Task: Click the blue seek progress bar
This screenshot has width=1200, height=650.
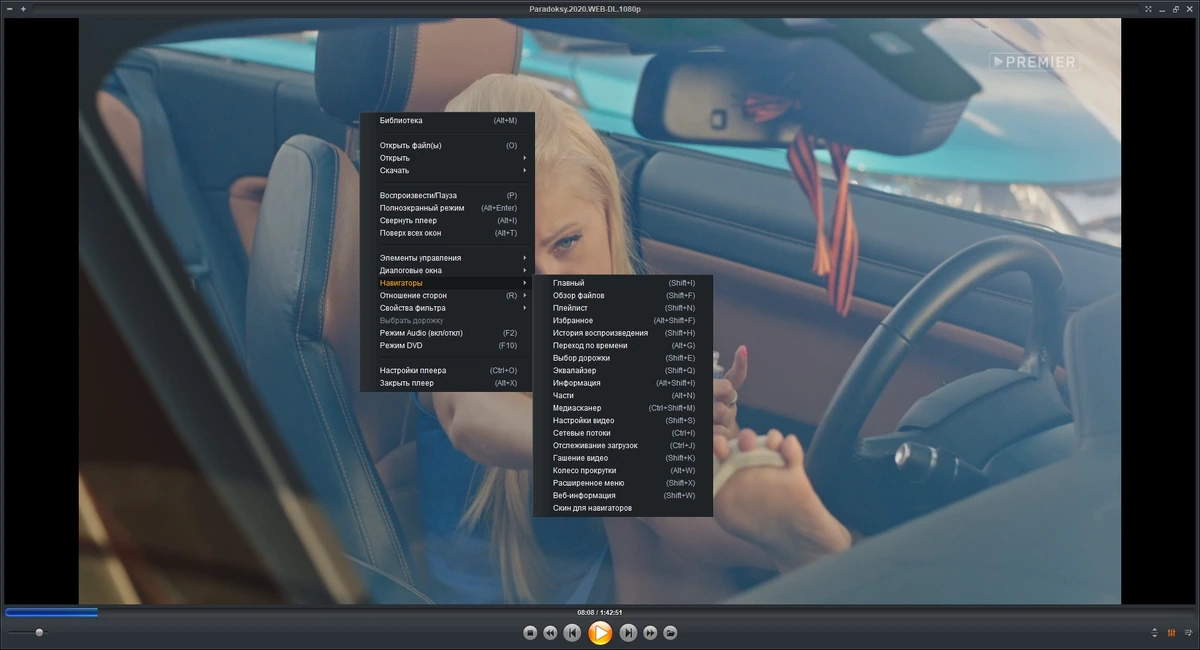Action: click(x=51, y=611)
